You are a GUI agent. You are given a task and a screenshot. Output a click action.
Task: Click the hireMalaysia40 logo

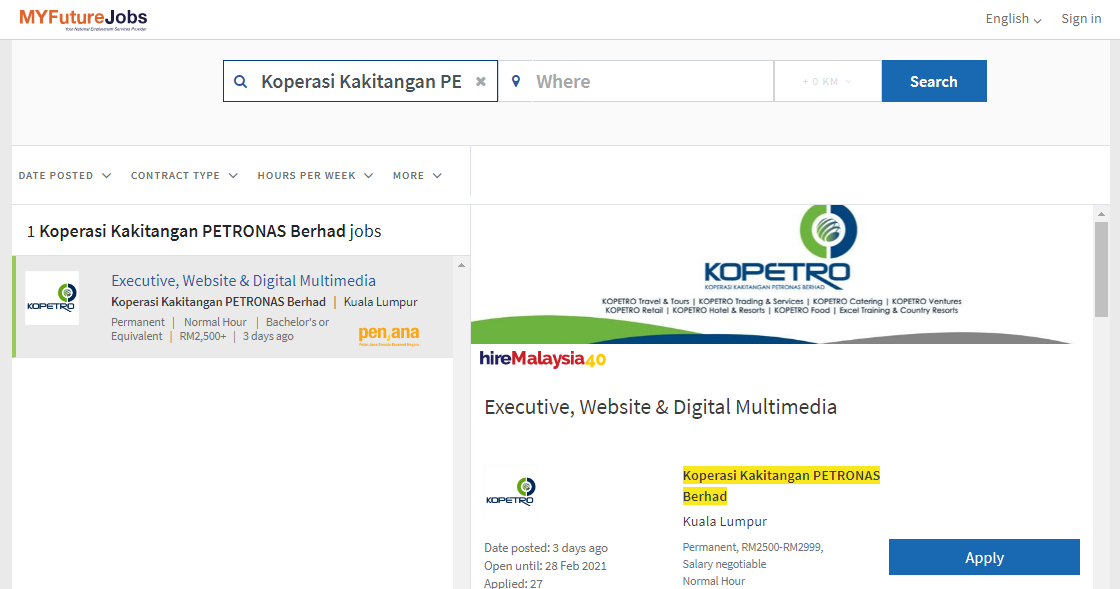[542, 359]
